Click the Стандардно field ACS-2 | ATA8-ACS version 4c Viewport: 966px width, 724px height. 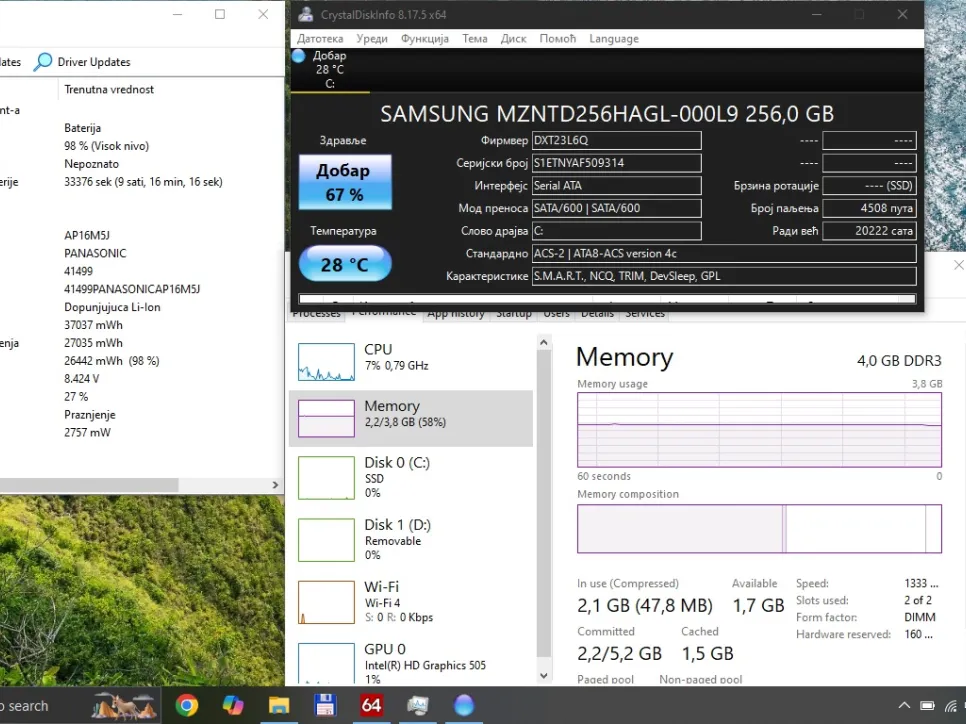click(x=724, y=254)
